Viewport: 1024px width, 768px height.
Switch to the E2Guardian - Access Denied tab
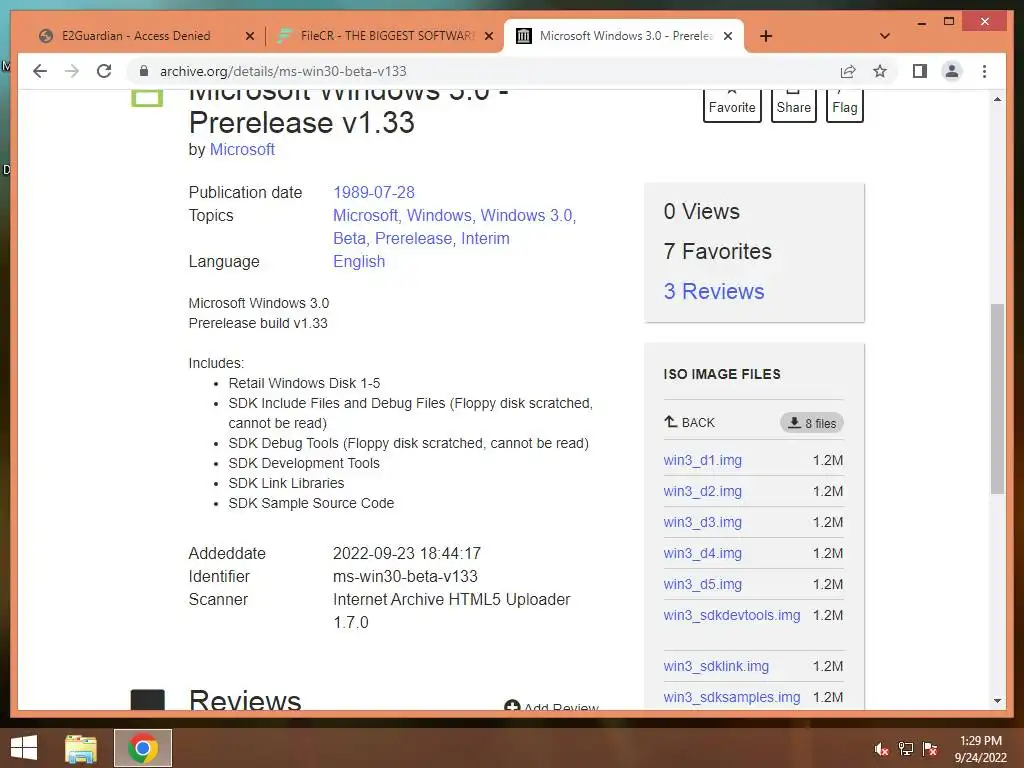click(x=136, y=36)
